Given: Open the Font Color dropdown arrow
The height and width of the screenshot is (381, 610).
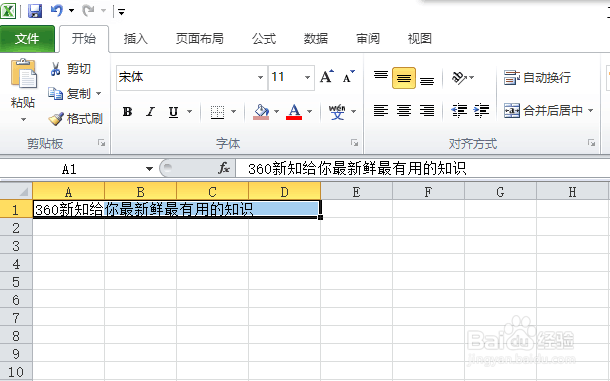Looking at the screenshot, I should click(x=309, y=112).
